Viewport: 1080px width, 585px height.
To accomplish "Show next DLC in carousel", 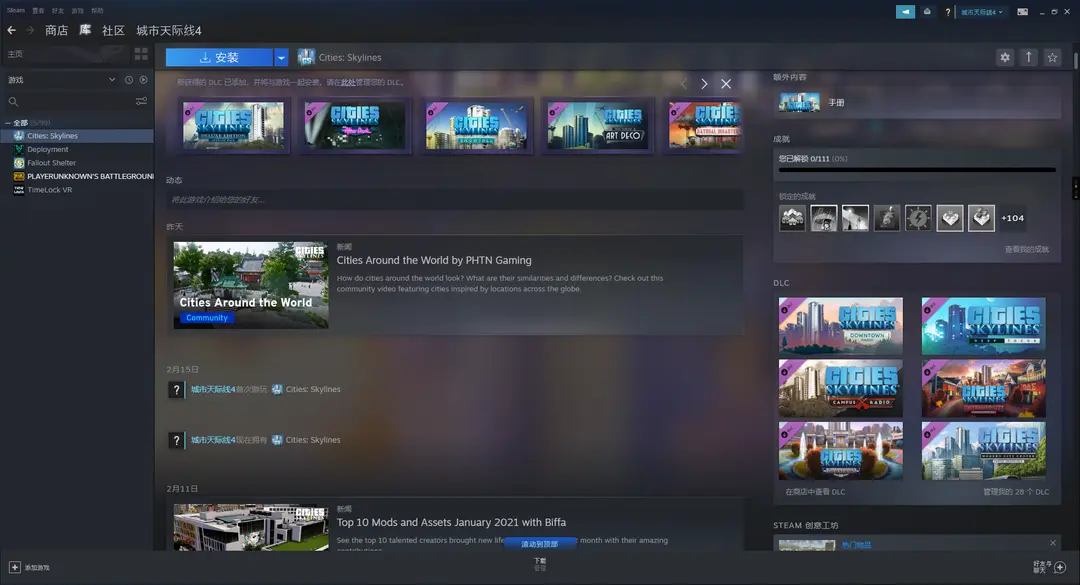I will click(x=704, y=83).
